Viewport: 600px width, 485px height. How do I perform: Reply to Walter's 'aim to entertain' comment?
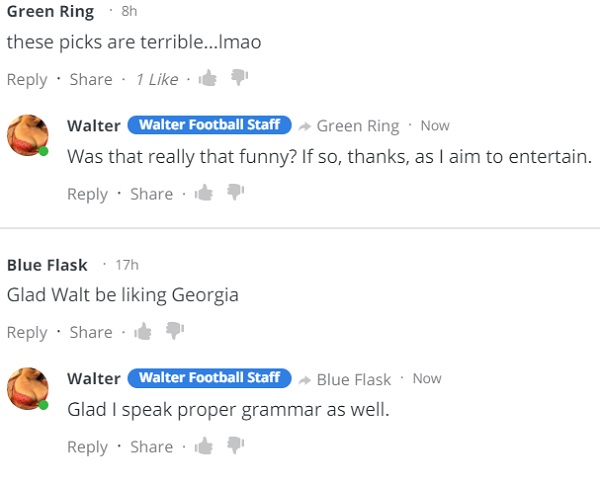[88, 194]
